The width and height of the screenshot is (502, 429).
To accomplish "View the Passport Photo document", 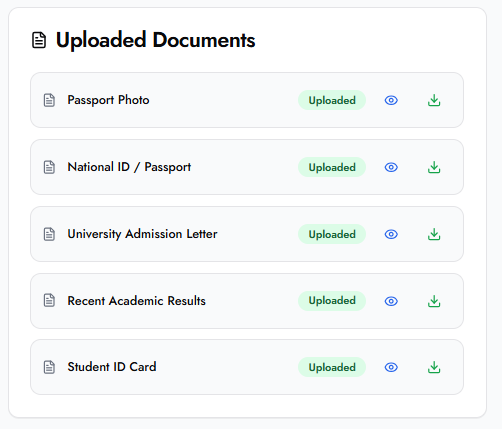I will pyautogui.click(x=391, y=100).
